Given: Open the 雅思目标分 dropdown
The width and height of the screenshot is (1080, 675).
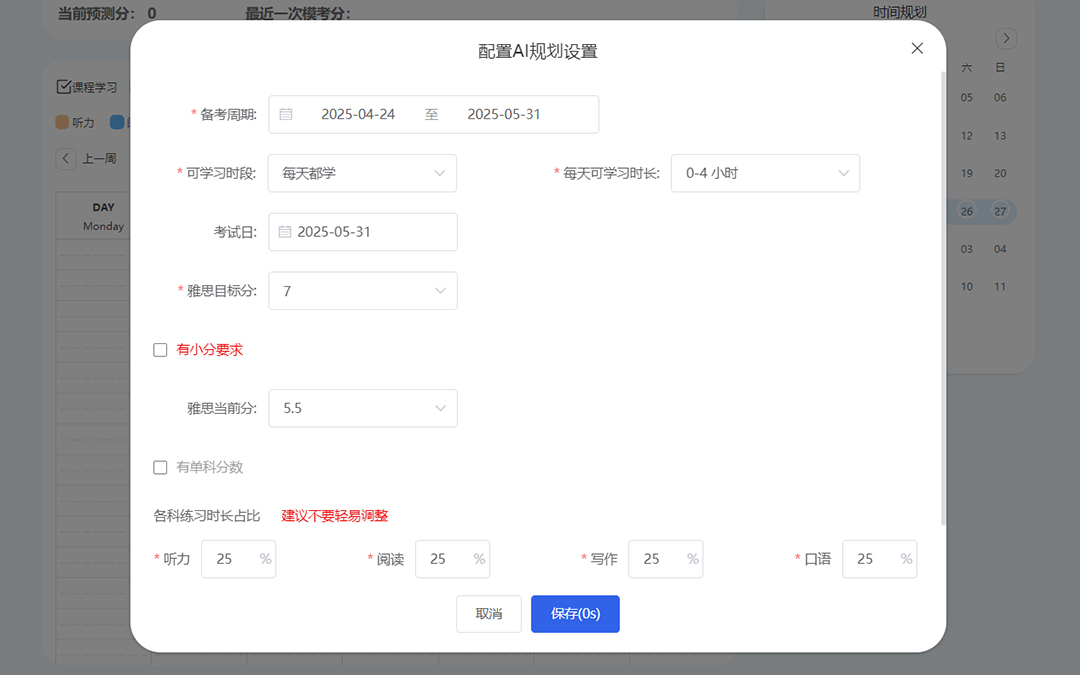Looking at the screenshot, I should pyautogui.click(x=362, y=291).
